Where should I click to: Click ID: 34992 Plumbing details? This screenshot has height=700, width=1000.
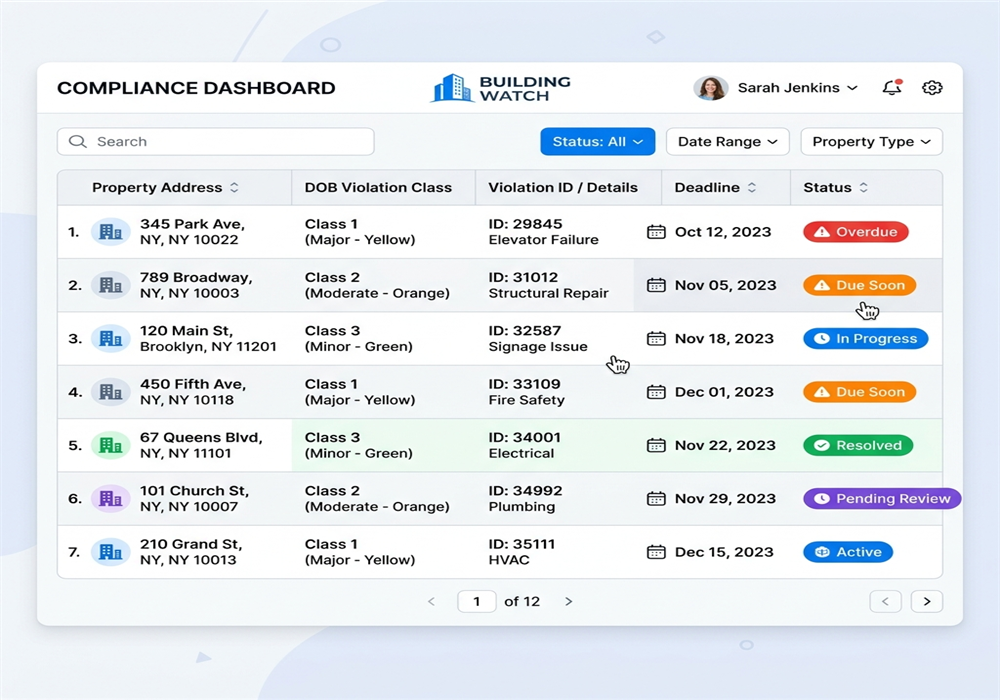click(526, 499)
